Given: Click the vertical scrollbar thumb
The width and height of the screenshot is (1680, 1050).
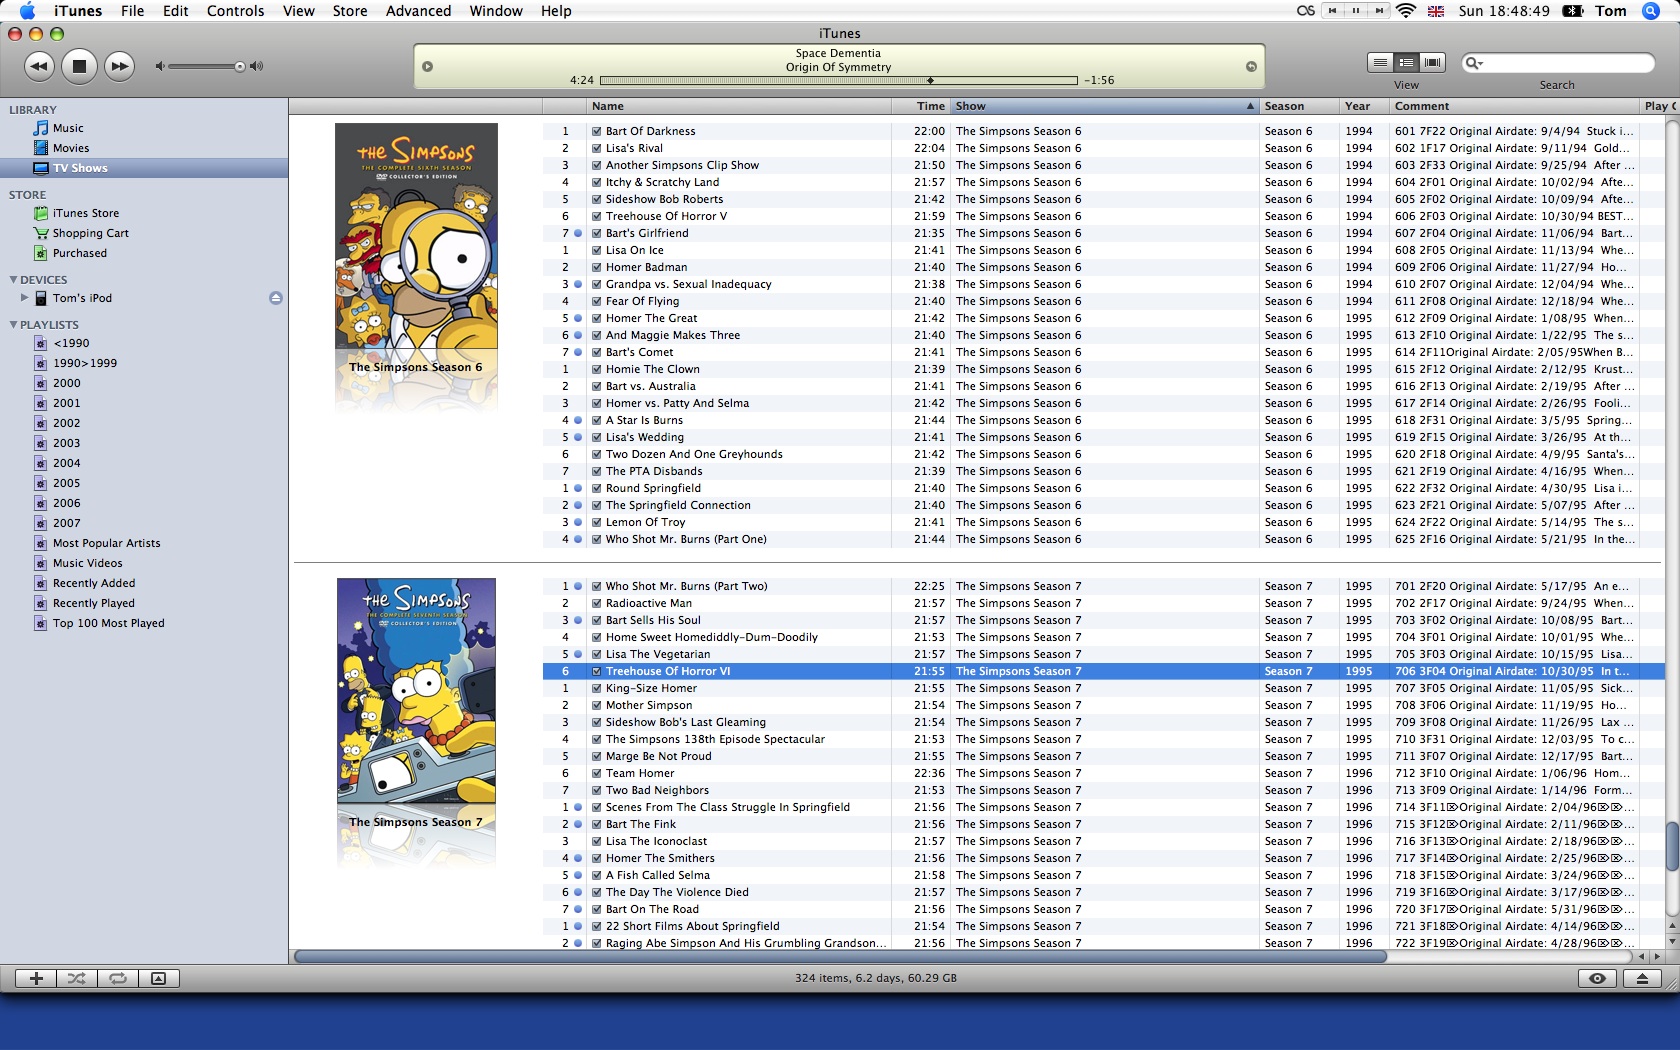Looking at the screenshot, I should pyautogui.click(x=1672, y=847).
